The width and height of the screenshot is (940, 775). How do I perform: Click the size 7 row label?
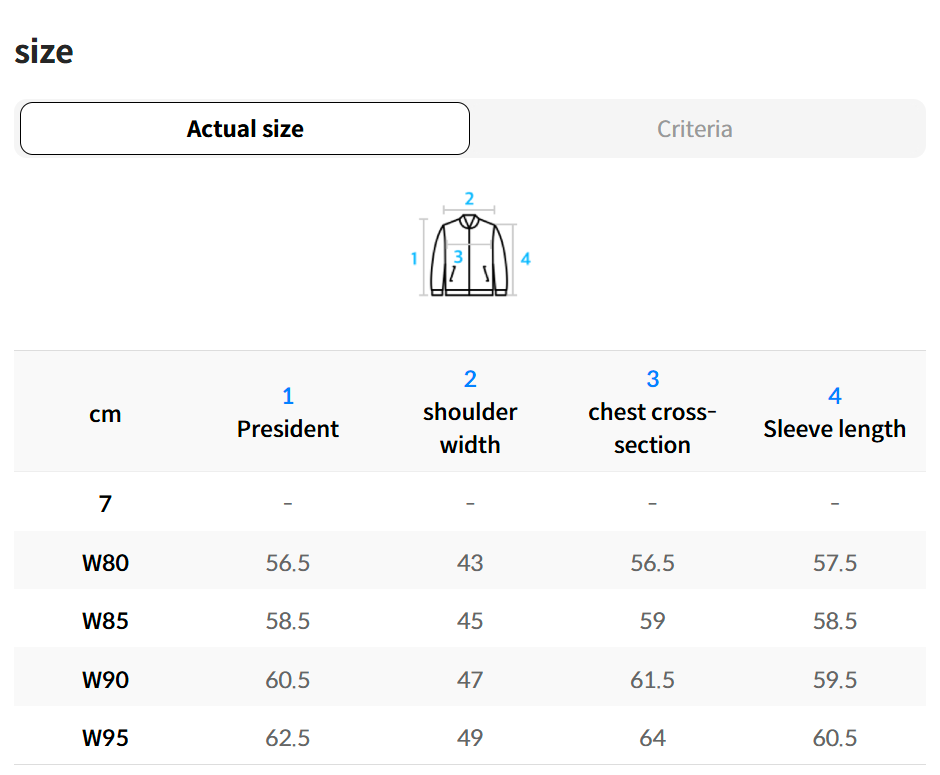pyautogui.click(x=105, y=503)
